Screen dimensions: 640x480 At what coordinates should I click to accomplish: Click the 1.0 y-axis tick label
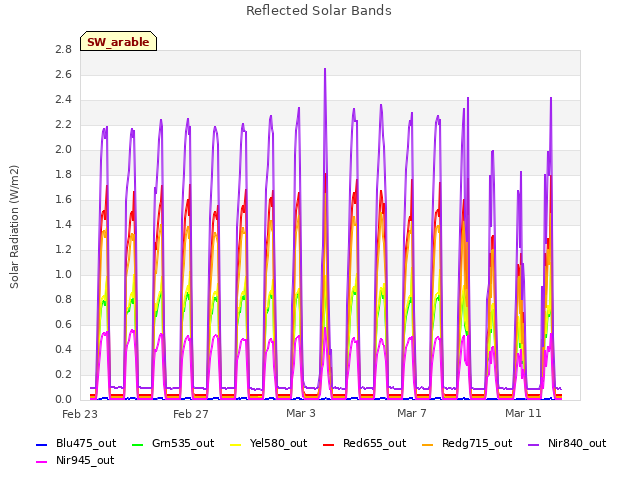pos(63,274)
